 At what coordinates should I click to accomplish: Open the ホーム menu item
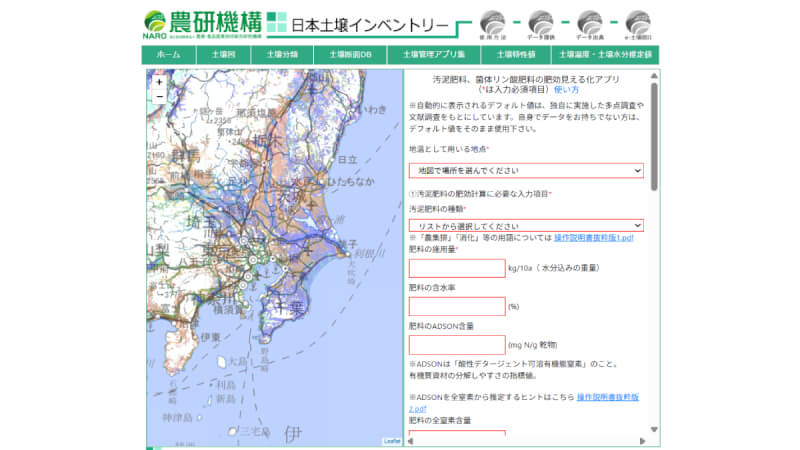(x=169, y=55)
